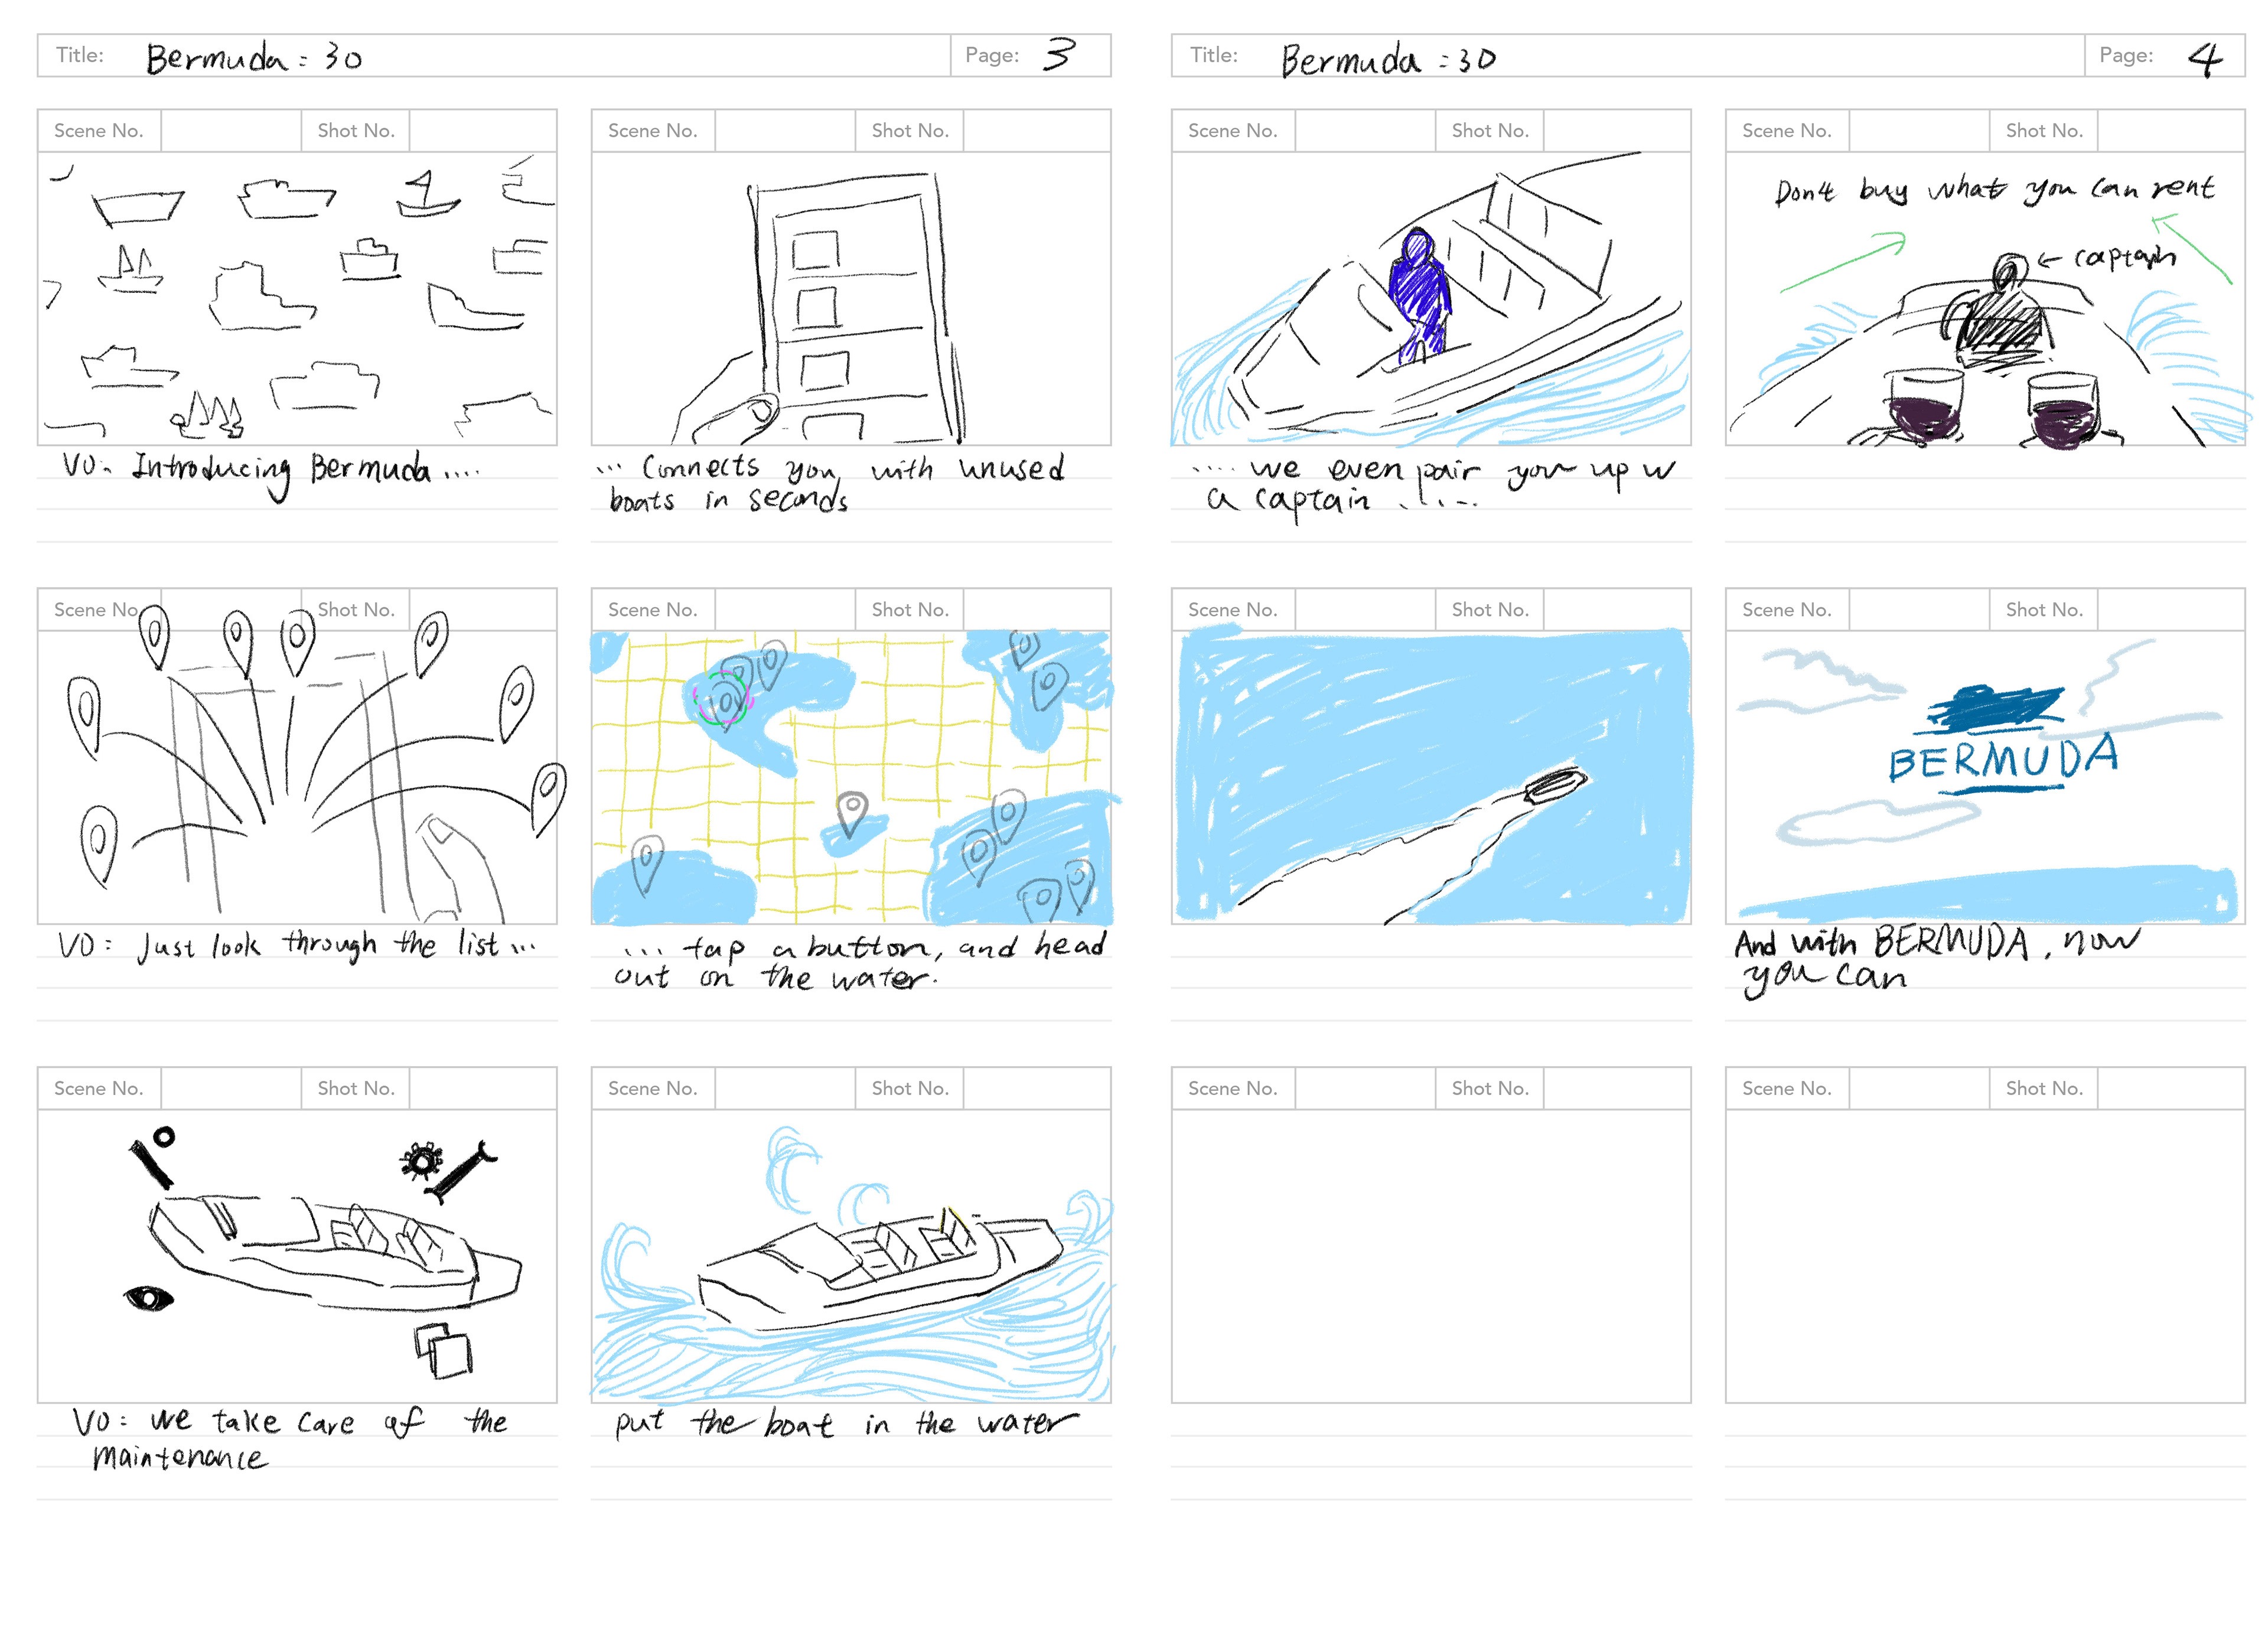
Task: Click the gear icon beside the wrench
Action: (x=421, y=1161)
